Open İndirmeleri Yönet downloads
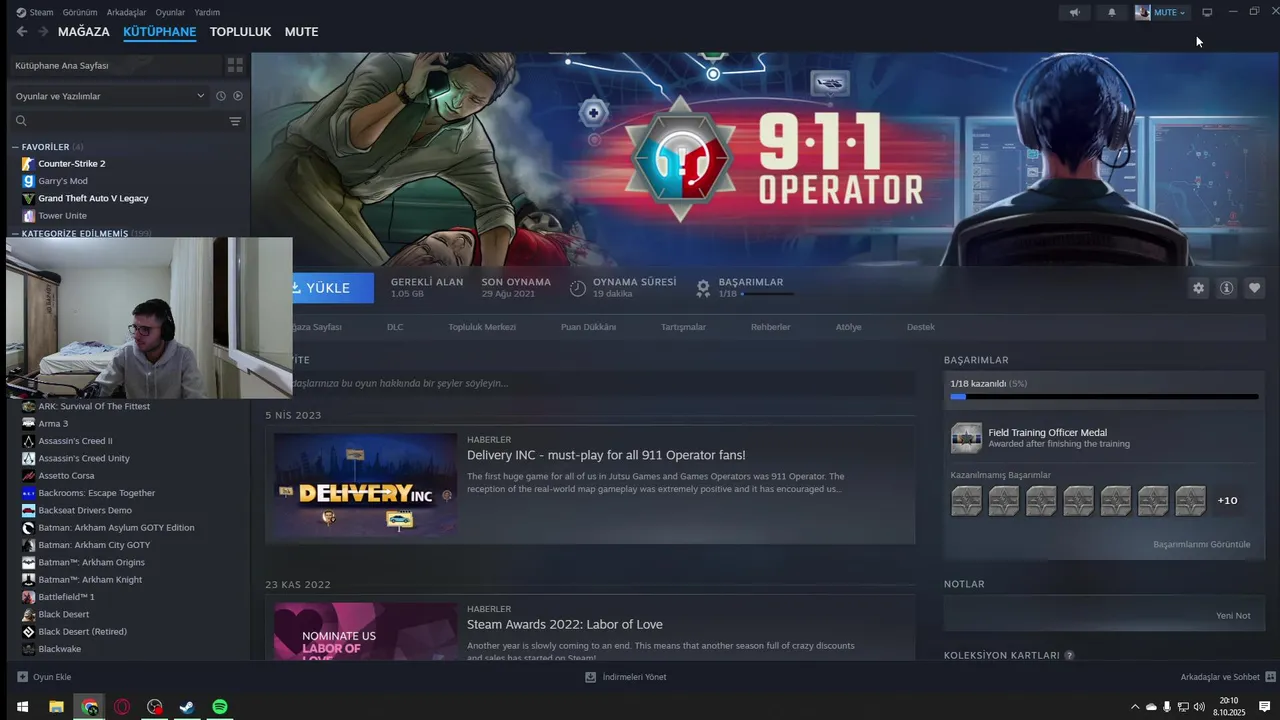 click(x=626, y=677)
